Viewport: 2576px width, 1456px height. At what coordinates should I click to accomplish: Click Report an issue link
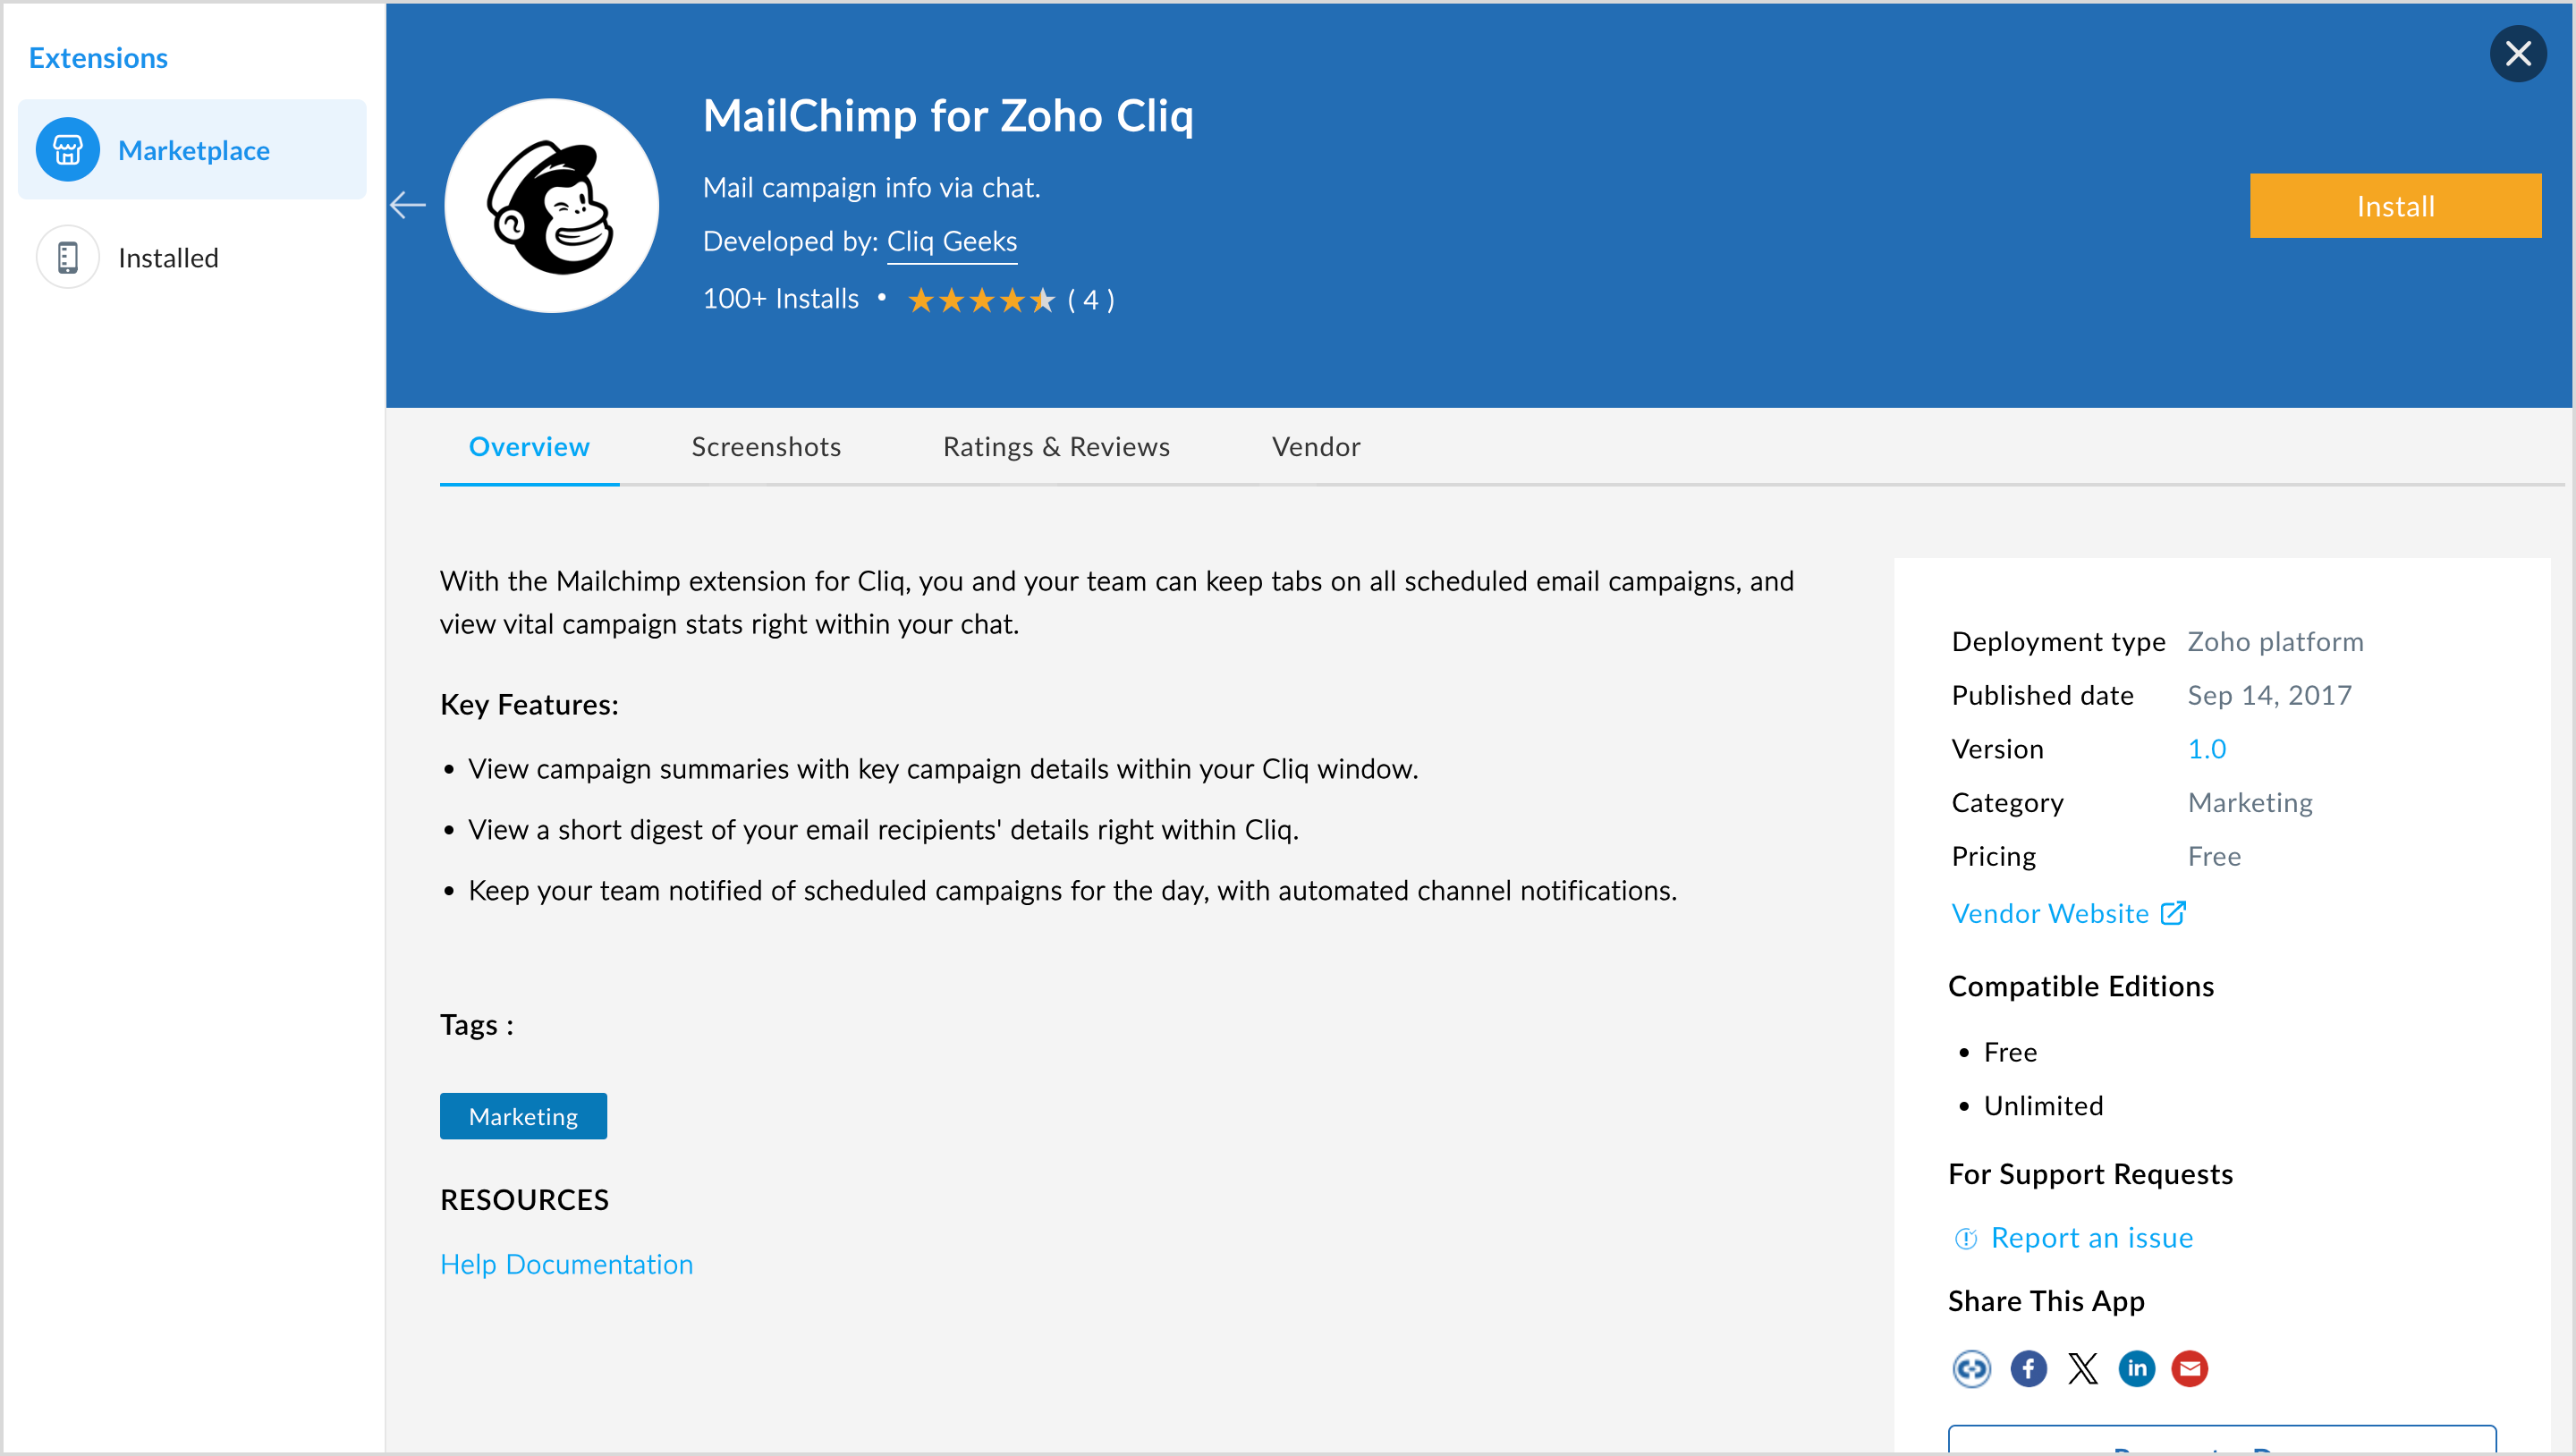[2091, 1238]
